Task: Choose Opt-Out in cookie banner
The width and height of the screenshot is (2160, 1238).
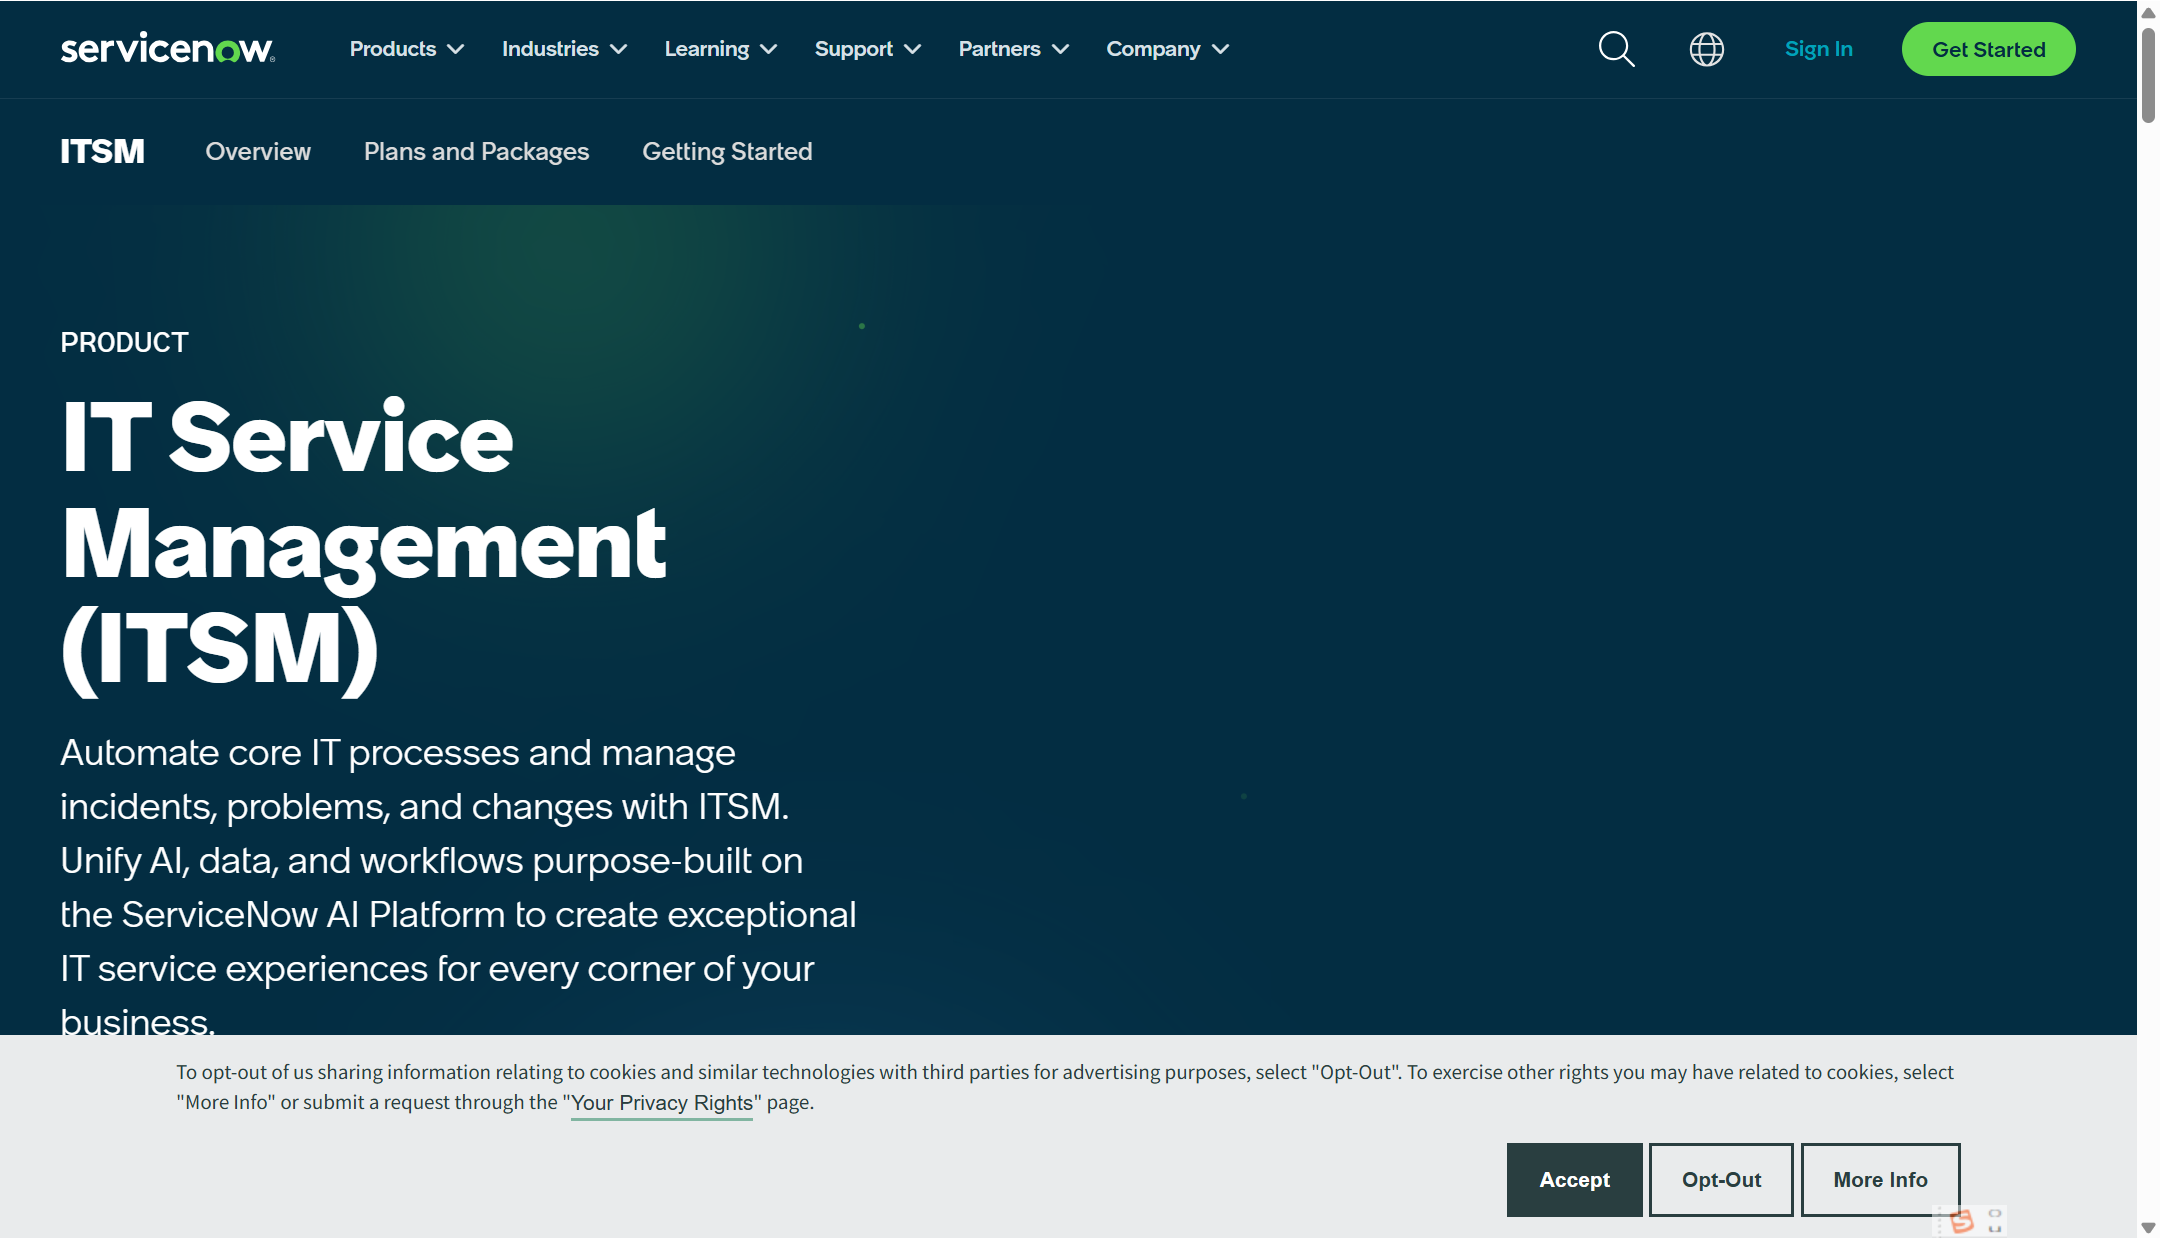Action: 1721,1180
